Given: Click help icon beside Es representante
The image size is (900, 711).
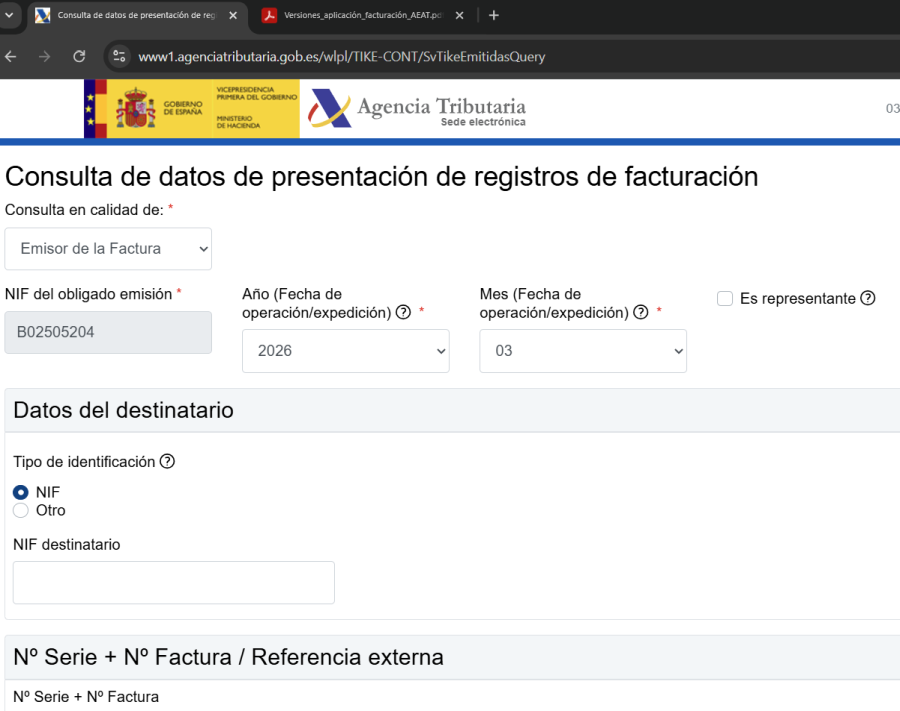Looking at the screenshot, I should click(x=868, y=298).
